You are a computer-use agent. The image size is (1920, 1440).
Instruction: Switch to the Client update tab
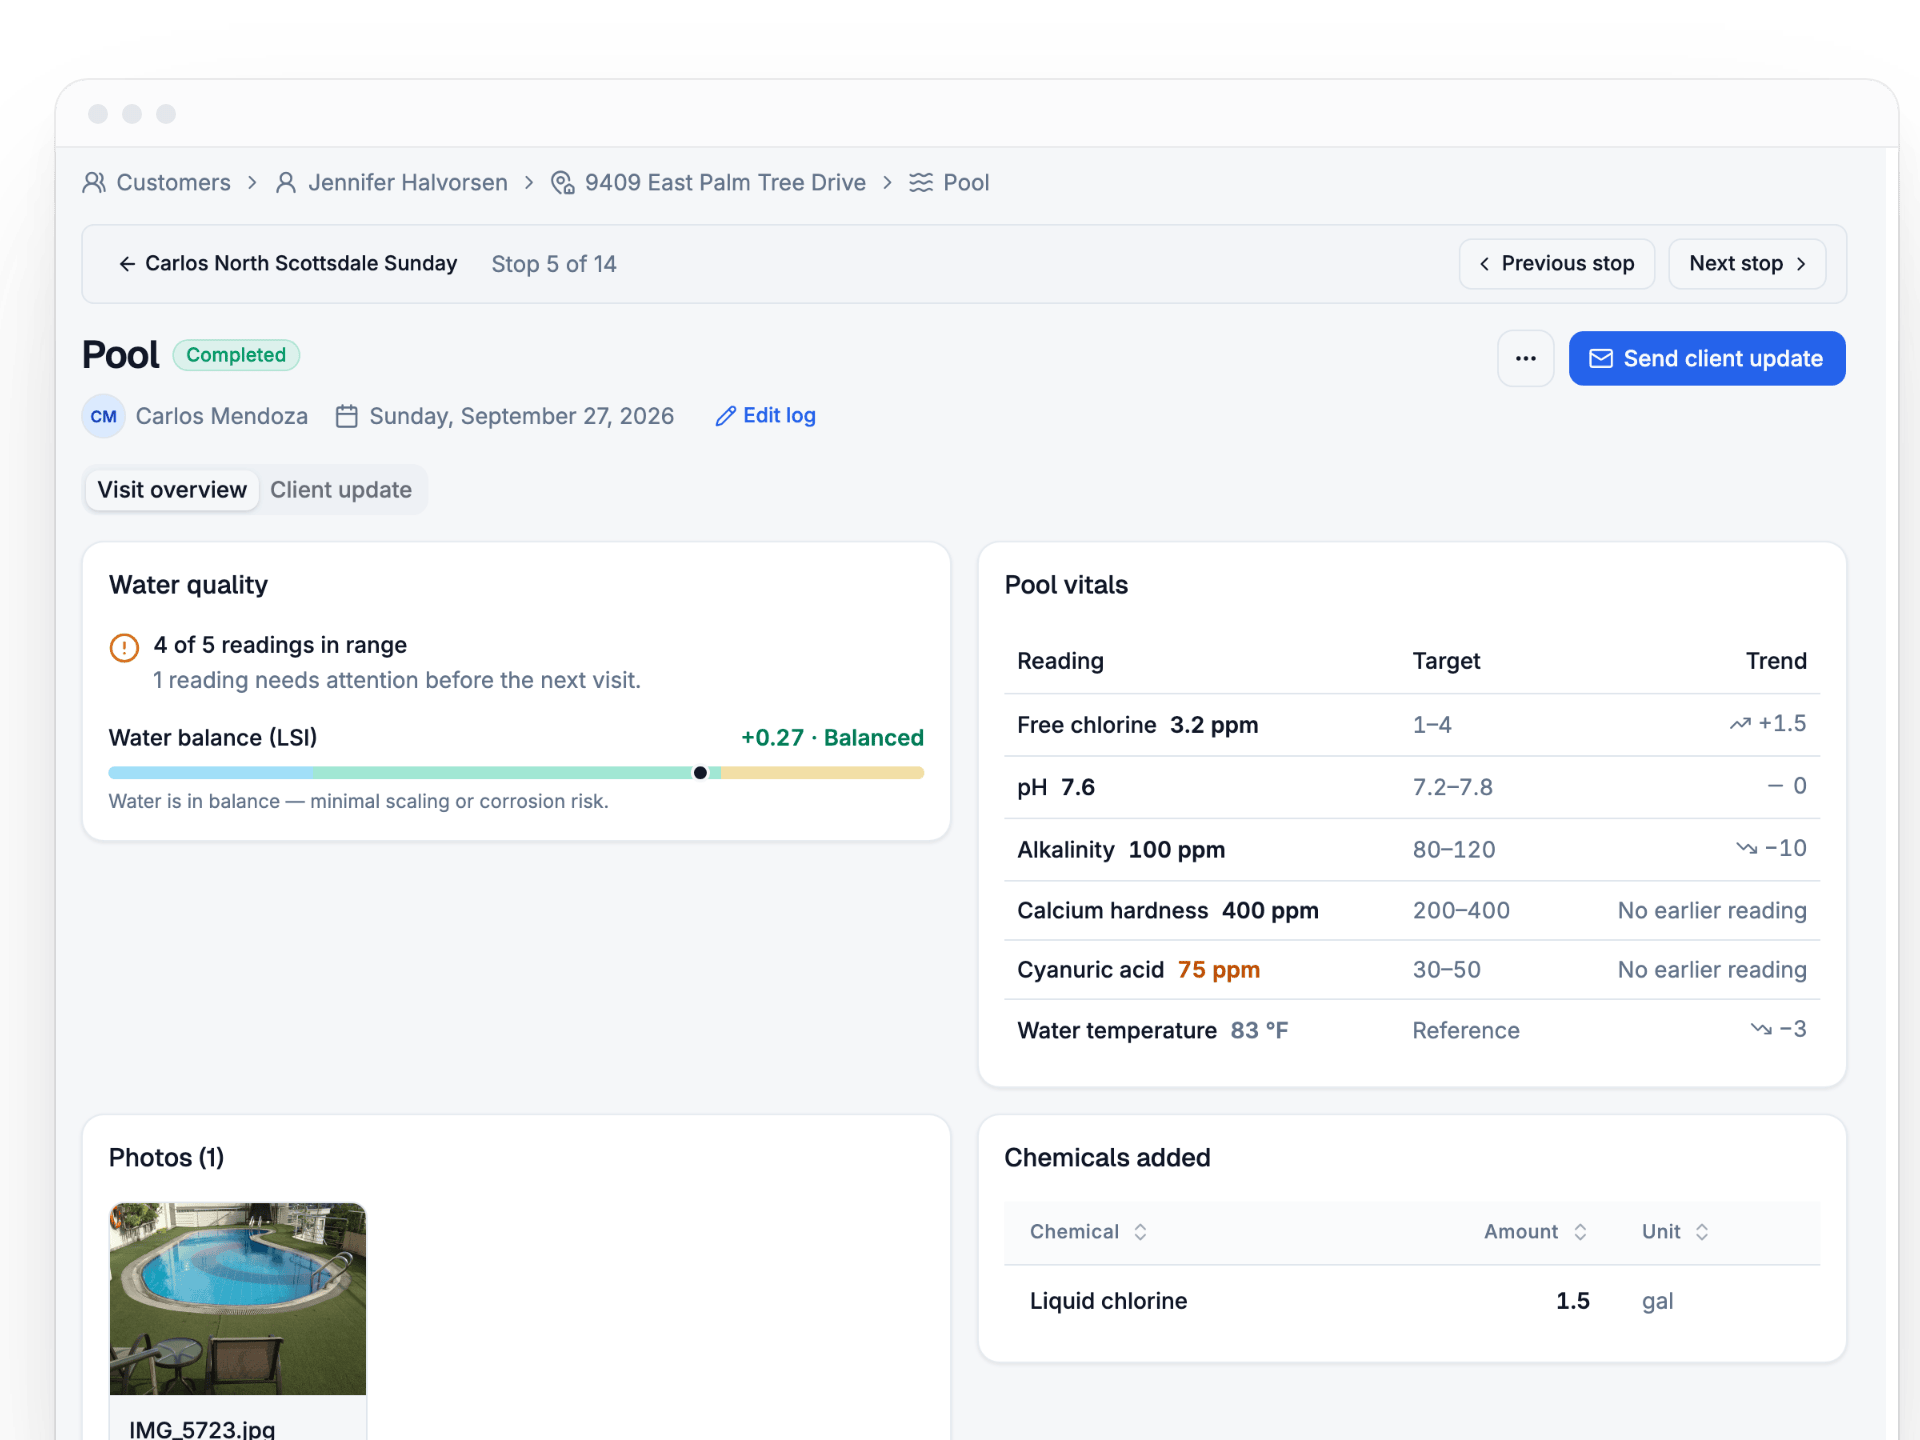tap(341, 490)
